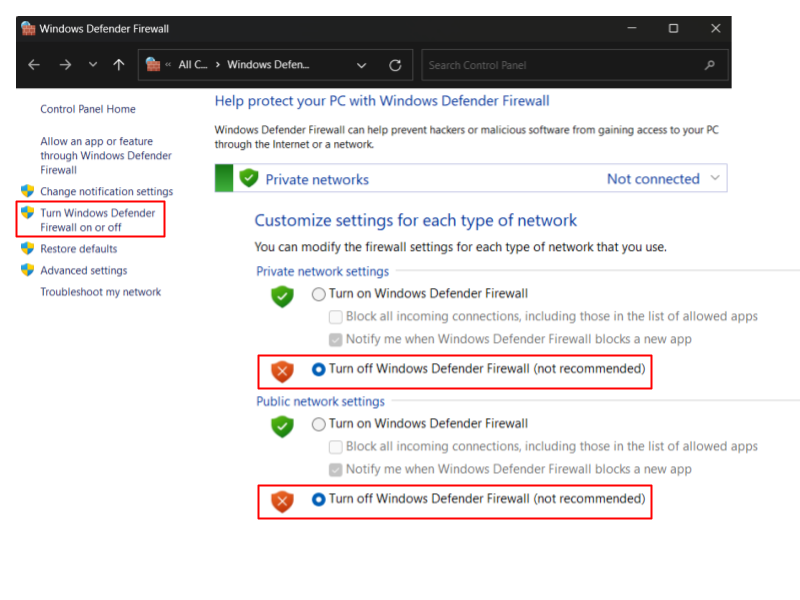Viewport: 800px width, 600px height.
Task: Open 'Turn Windows Defender Firewall on or off'
Action: [x=97, y=220]
